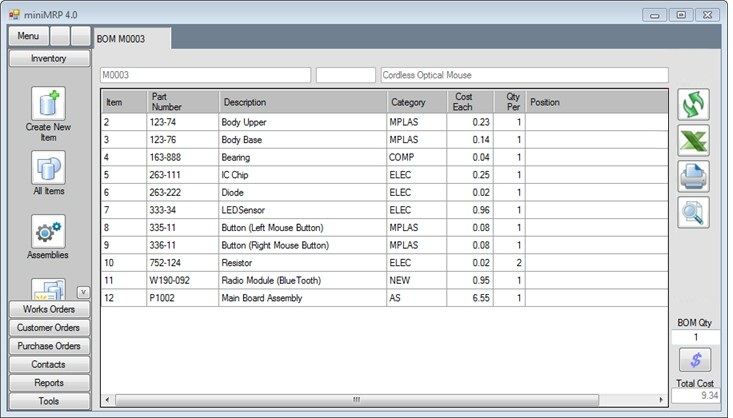Expand the Purchase Orders section
The height and width of the screenshot is (418, 733).
48,346
